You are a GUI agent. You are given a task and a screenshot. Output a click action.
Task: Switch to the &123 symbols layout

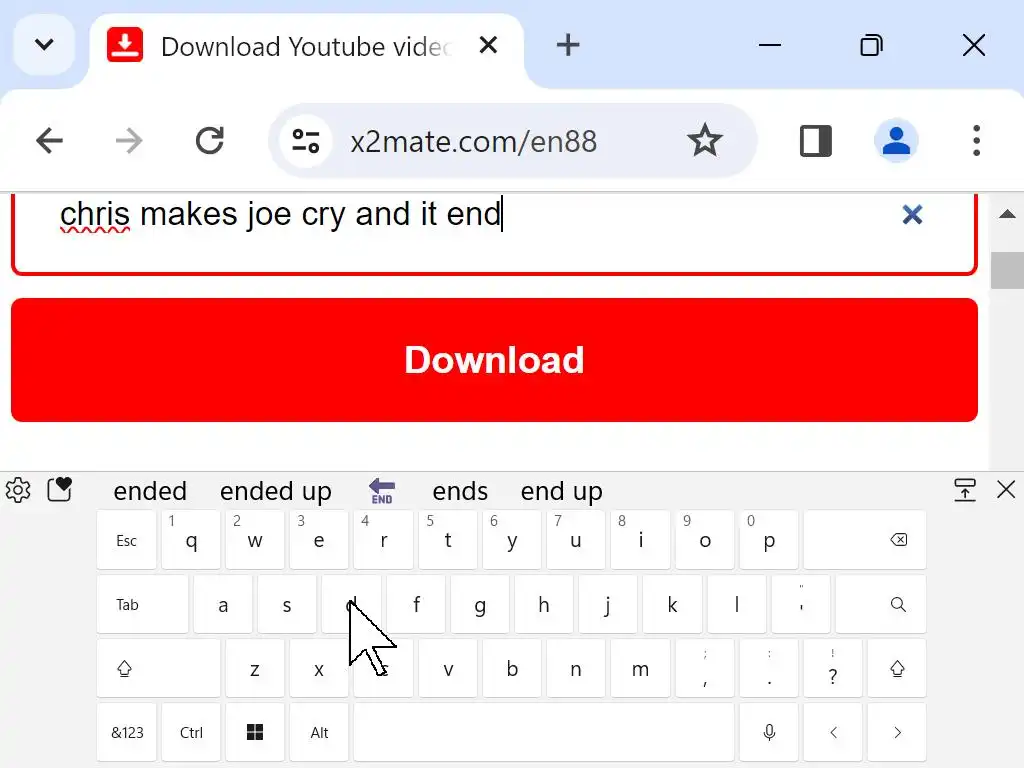127,733
